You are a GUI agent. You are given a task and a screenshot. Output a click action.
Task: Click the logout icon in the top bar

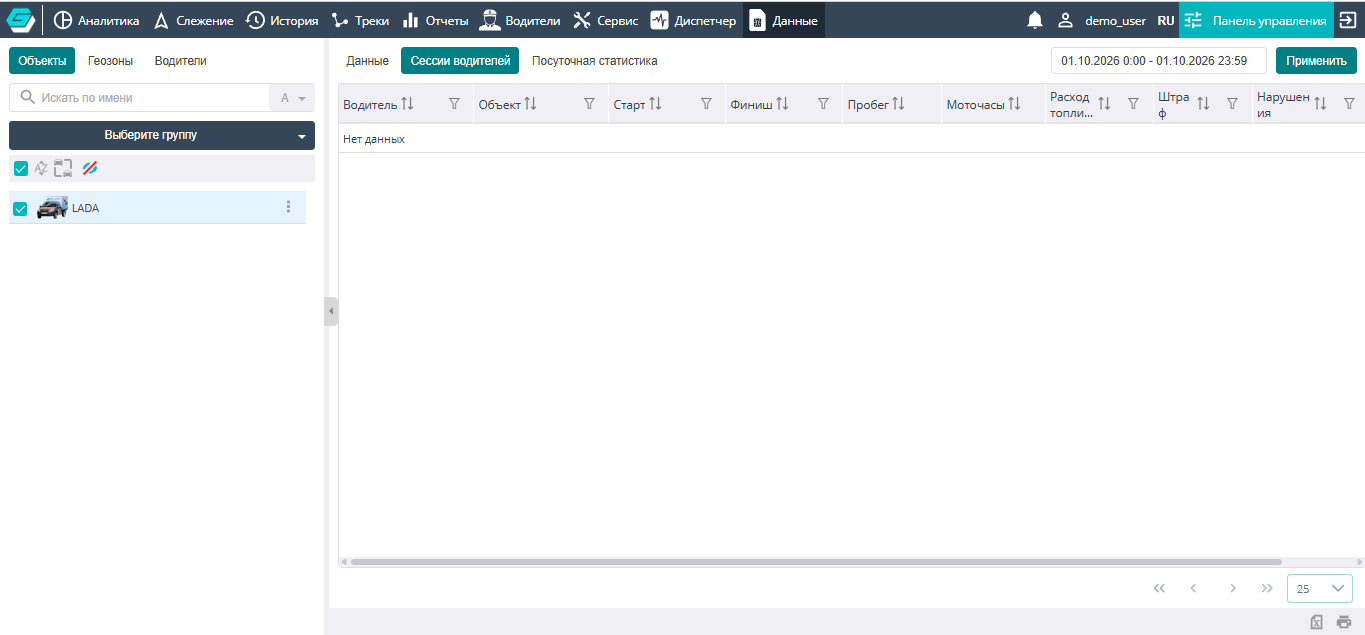tap(1346, 20)
